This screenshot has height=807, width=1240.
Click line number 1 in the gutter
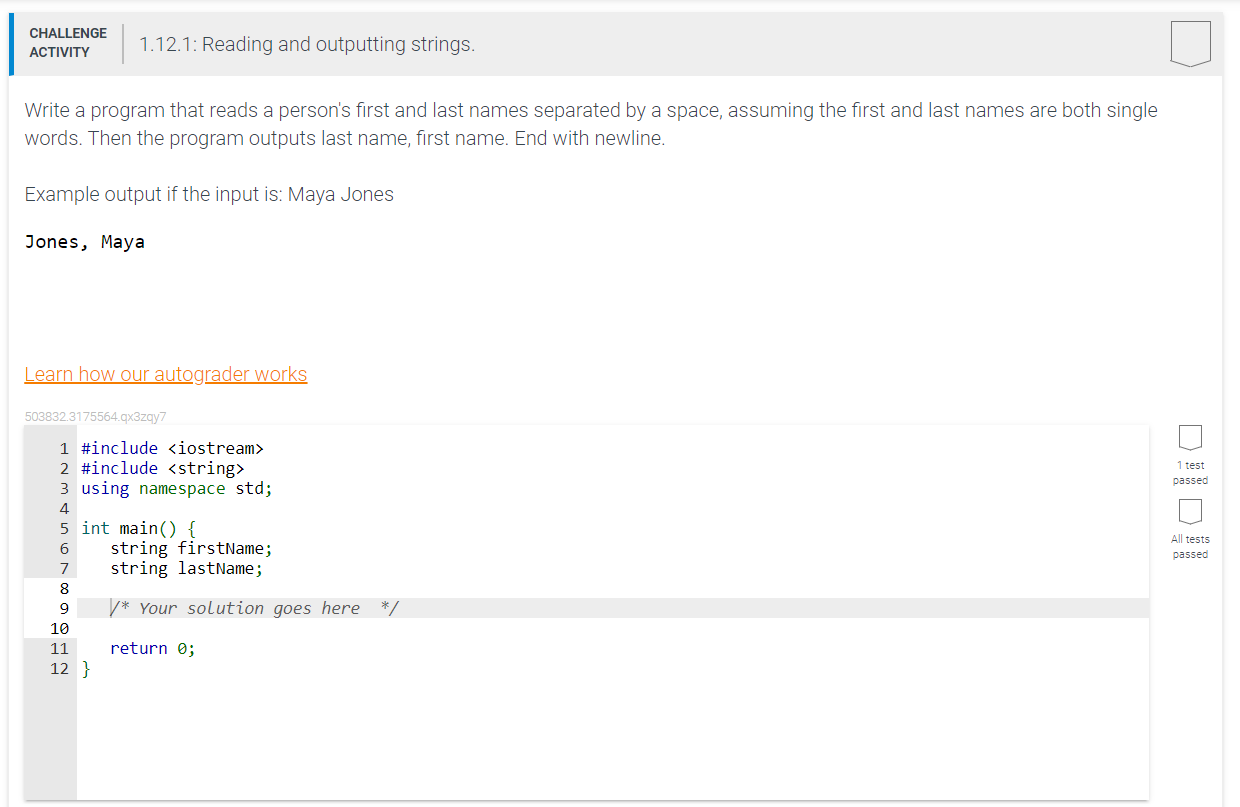tap(64, 448)
